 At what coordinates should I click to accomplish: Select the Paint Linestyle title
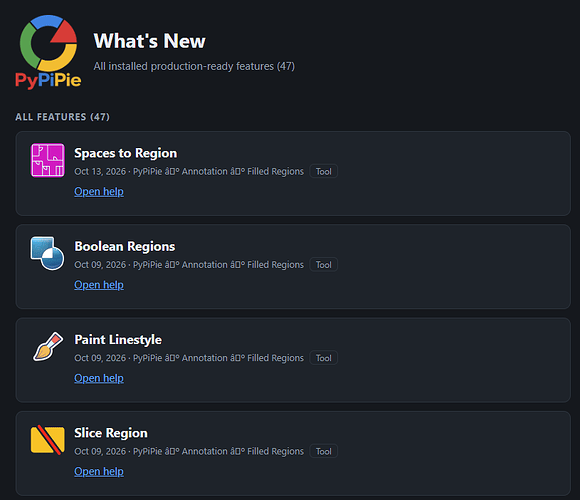point(118,339)
